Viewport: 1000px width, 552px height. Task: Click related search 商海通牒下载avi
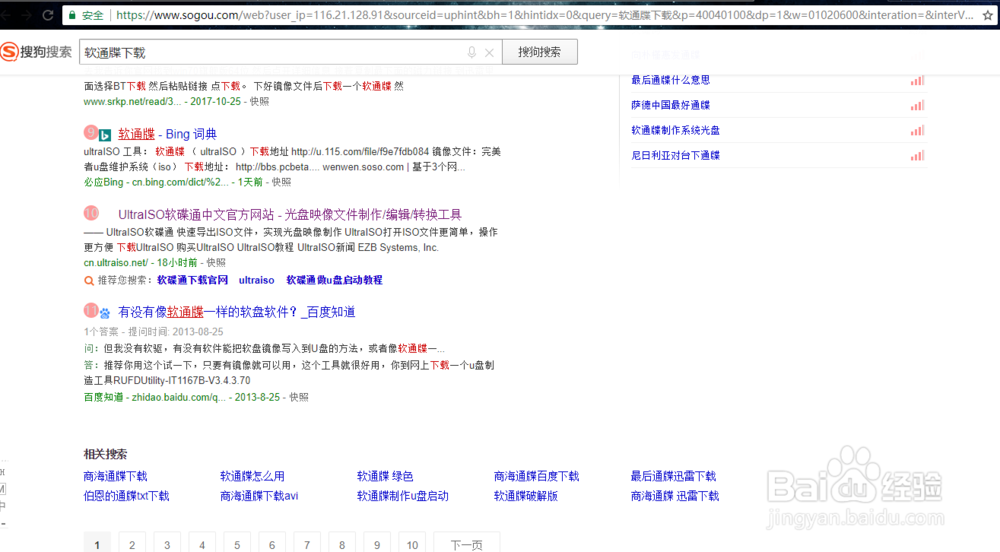[x=259, y=496]
